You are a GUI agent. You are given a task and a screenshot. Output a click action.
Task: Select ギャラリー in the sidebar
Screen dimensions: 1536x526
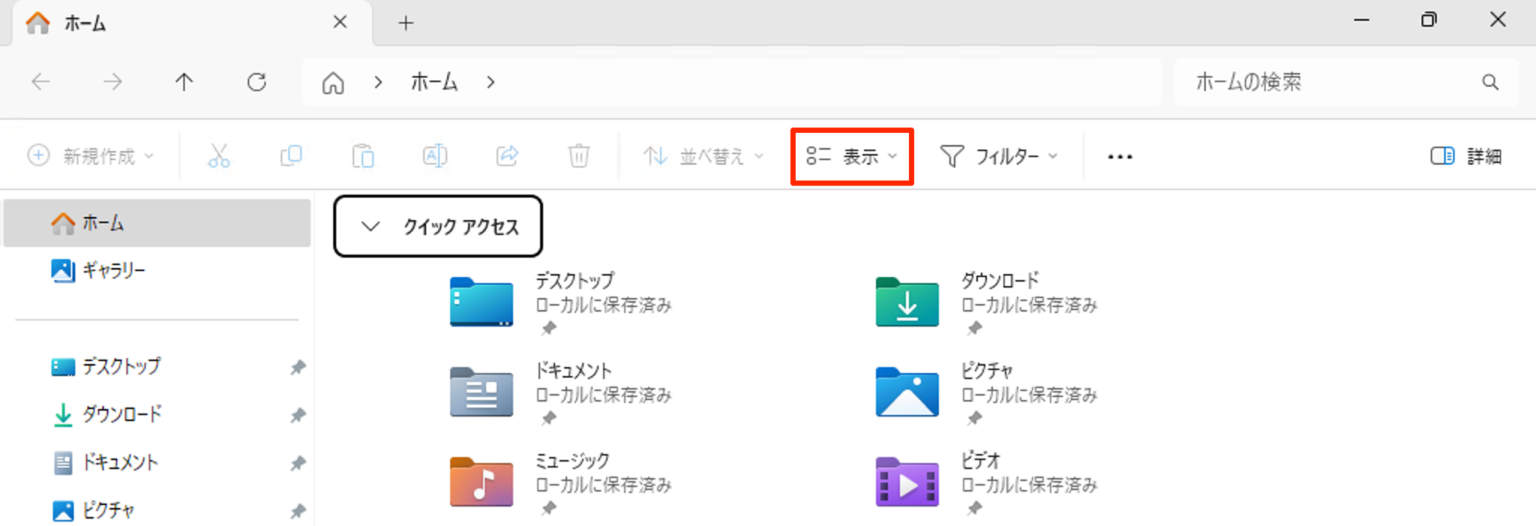coord(157,270)
